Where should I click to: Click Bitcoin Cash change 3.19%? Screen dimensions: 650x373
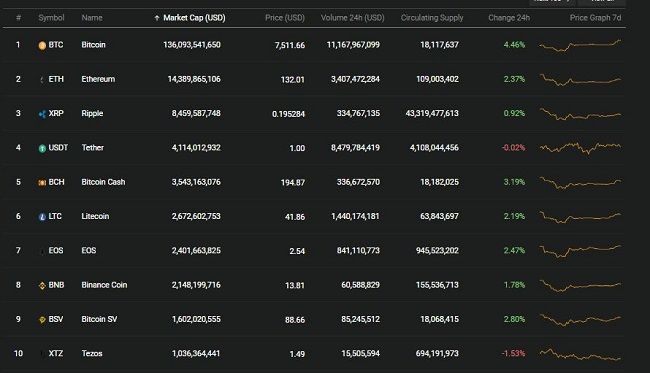tap(514, 182)
